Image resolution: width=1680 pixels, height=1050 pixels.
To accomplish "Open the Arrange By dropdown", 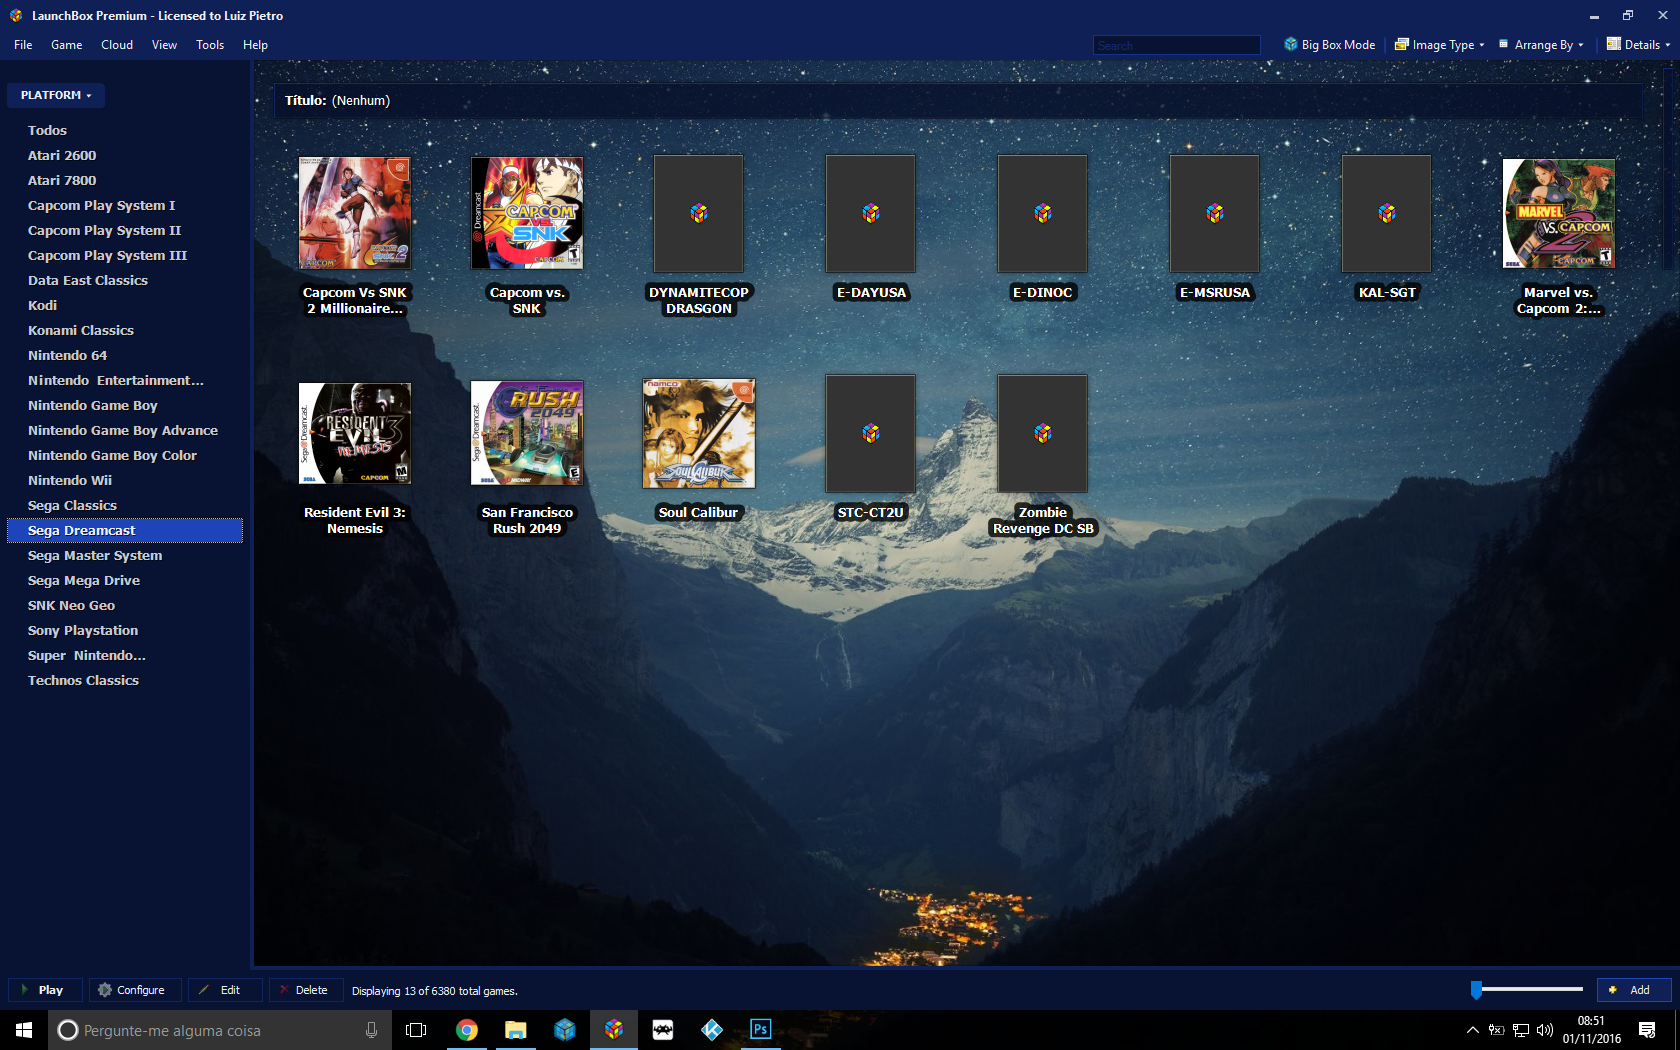I will click(x=1541, y=45).
